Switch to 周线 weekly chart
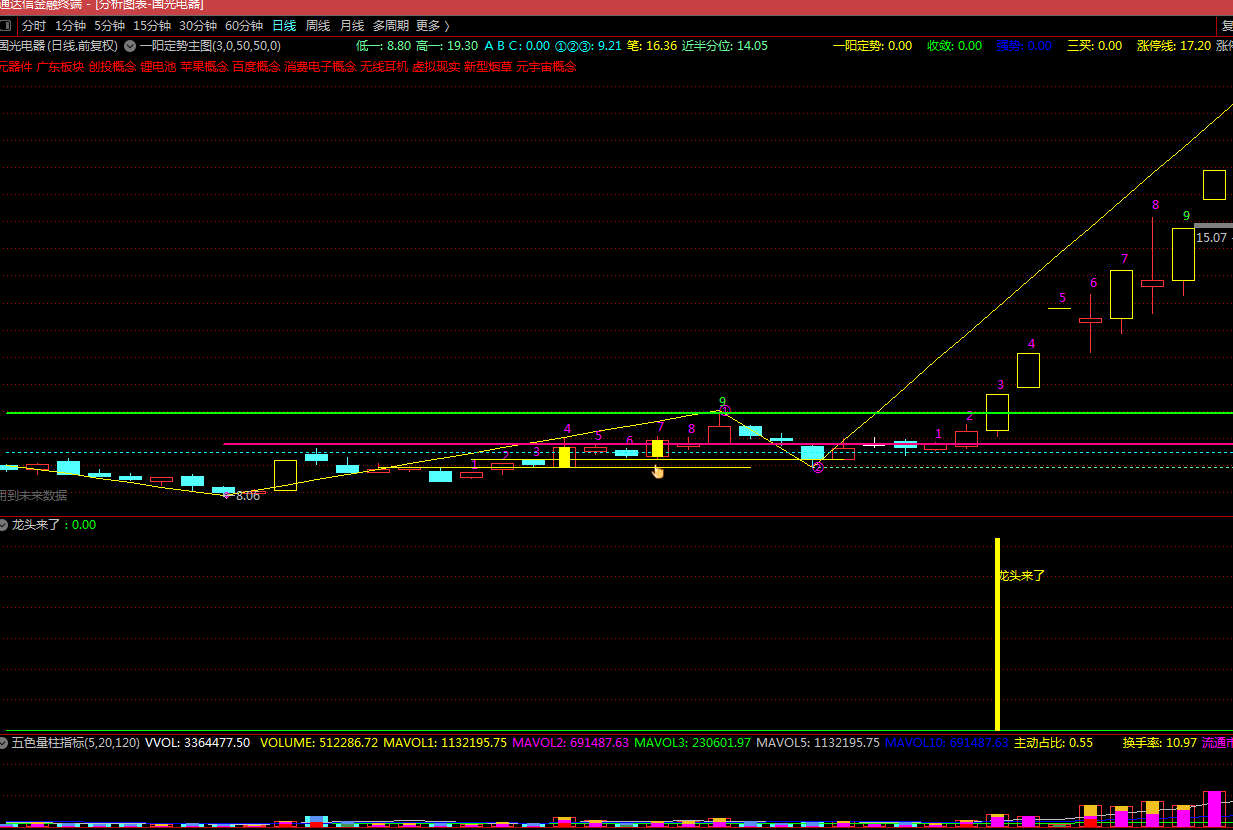This screenshot has height=830, width=1233. 318,26
